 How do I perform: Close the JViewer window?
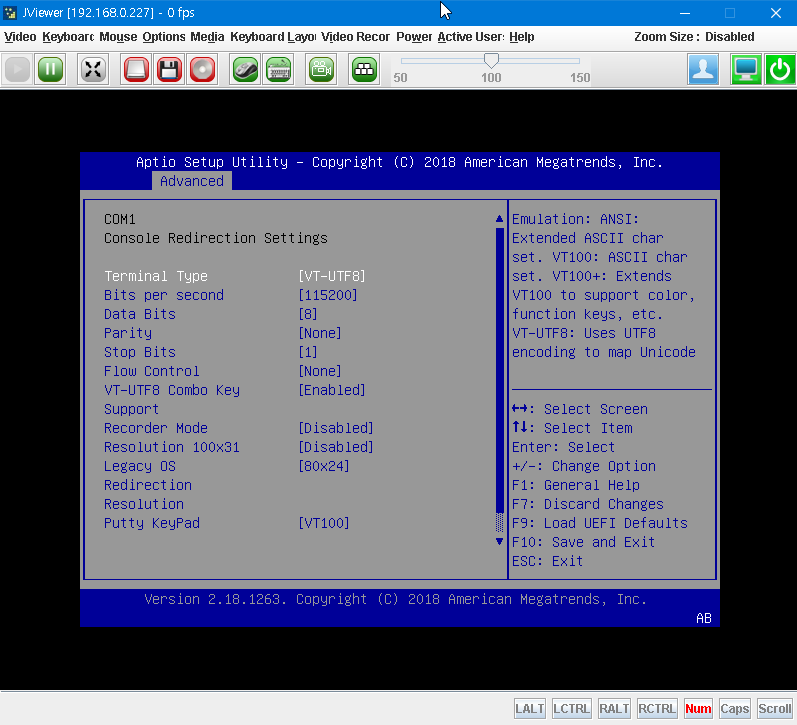point(776,13)
